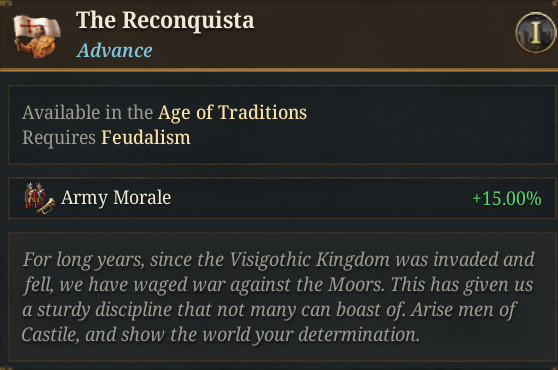Image resolution: width=558 pixels, height=370 pixels.
Task: Click the Army Morale soldiers and trumpet icon
Action: pos(40,198)
